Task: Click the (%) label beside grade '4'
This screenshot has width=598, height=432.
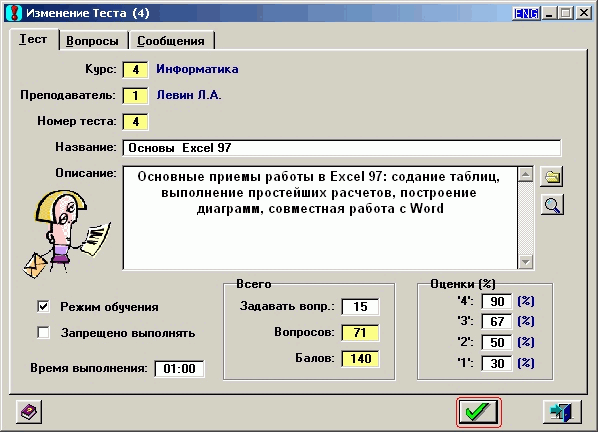Action: tap(526, 301)
